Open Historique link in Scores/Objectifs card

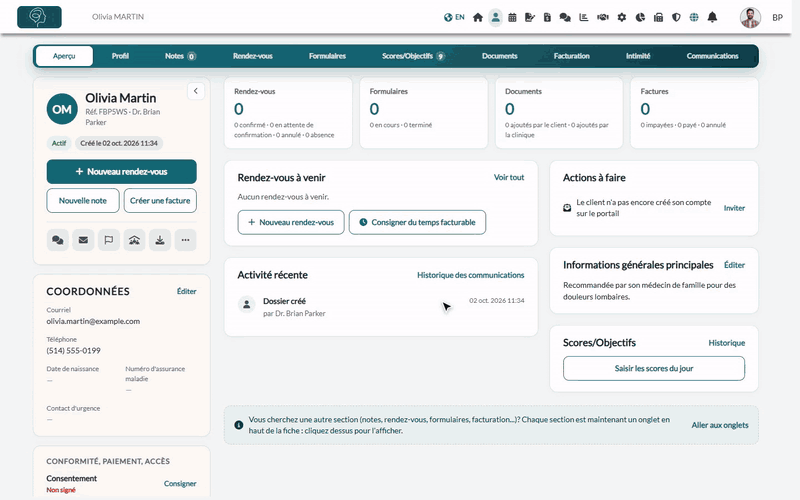pyautogui.click(x=727, y=343)
